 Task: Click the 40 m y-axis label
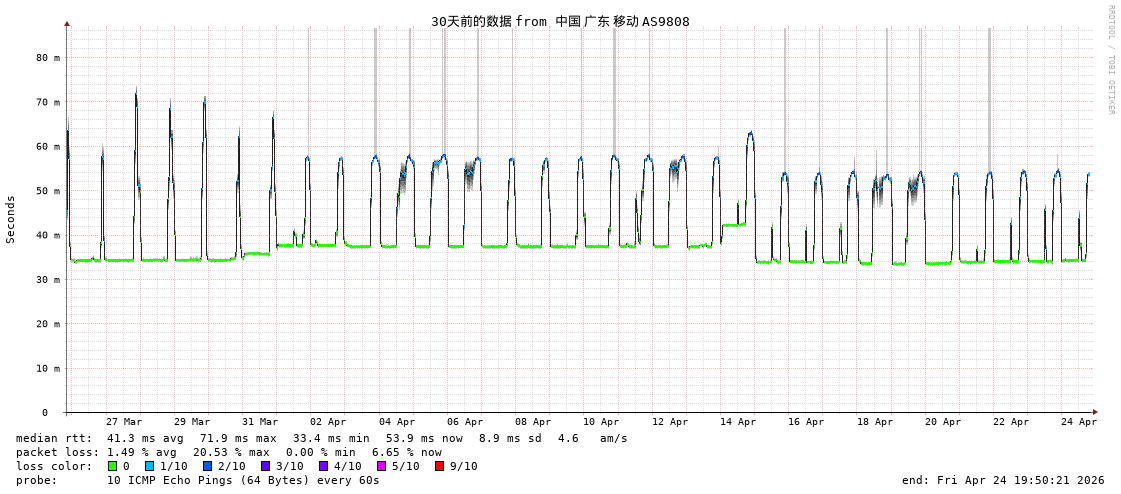click(x=49, y=235)
